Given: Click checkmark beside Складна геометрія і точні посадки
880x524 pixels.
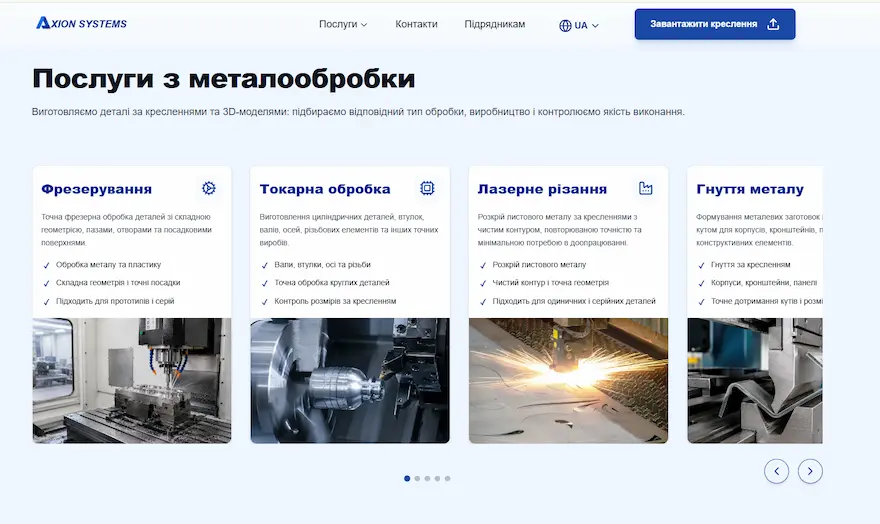Looking at the screenshot, I should [47, 283].
